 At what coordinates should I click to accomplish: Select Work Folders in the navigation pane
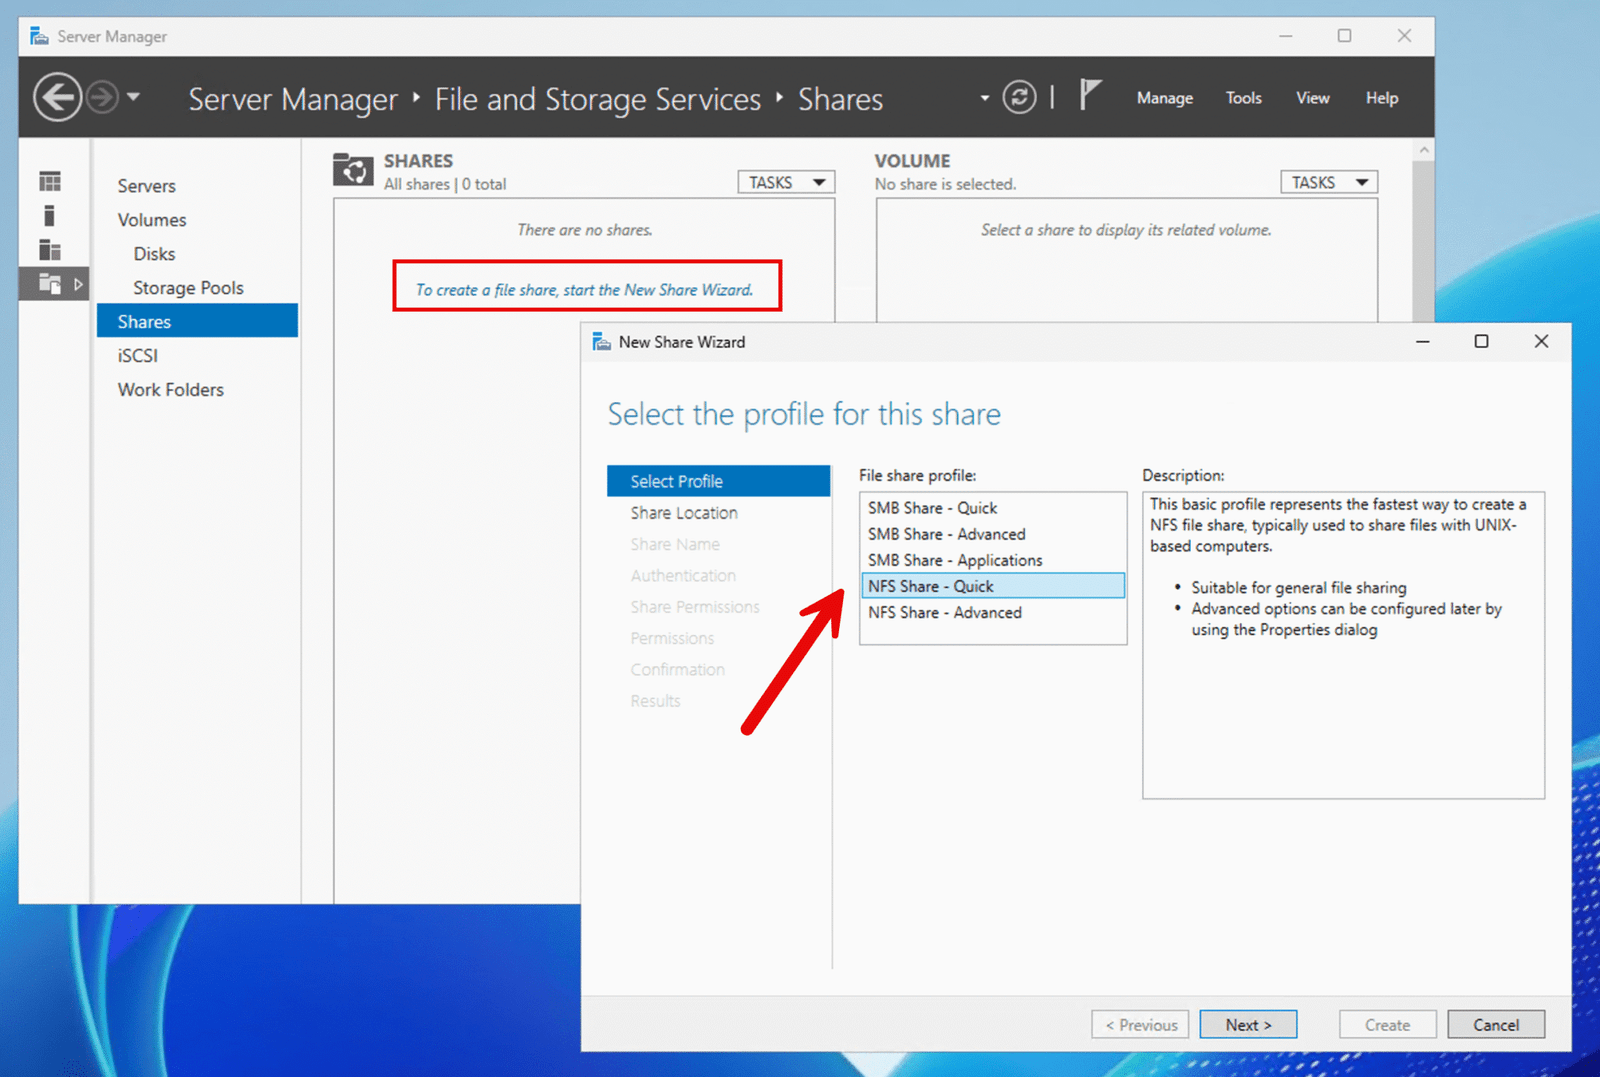point(170,389)
